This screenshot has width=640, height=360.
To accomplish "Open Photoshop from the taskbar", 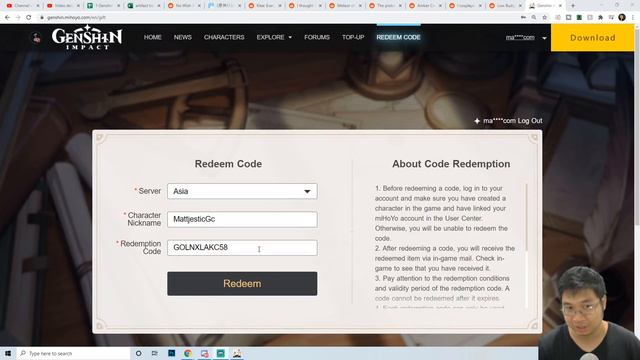I will pos(171,353).
